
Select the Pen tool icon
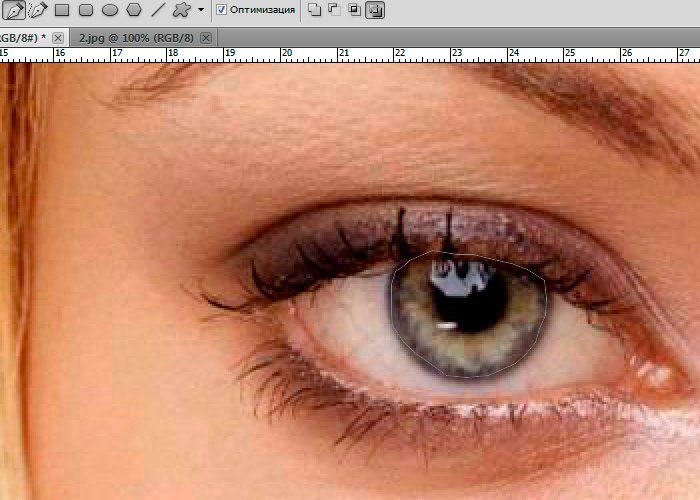pyautogui.click(x=15, y=10)
